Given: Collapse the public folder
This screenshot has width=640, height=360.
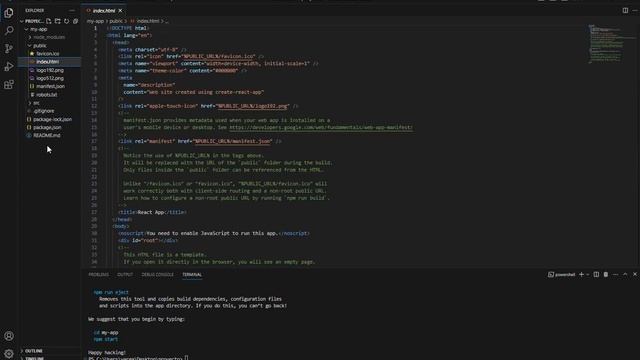Looking at the screenshot, I should point(40,46).
